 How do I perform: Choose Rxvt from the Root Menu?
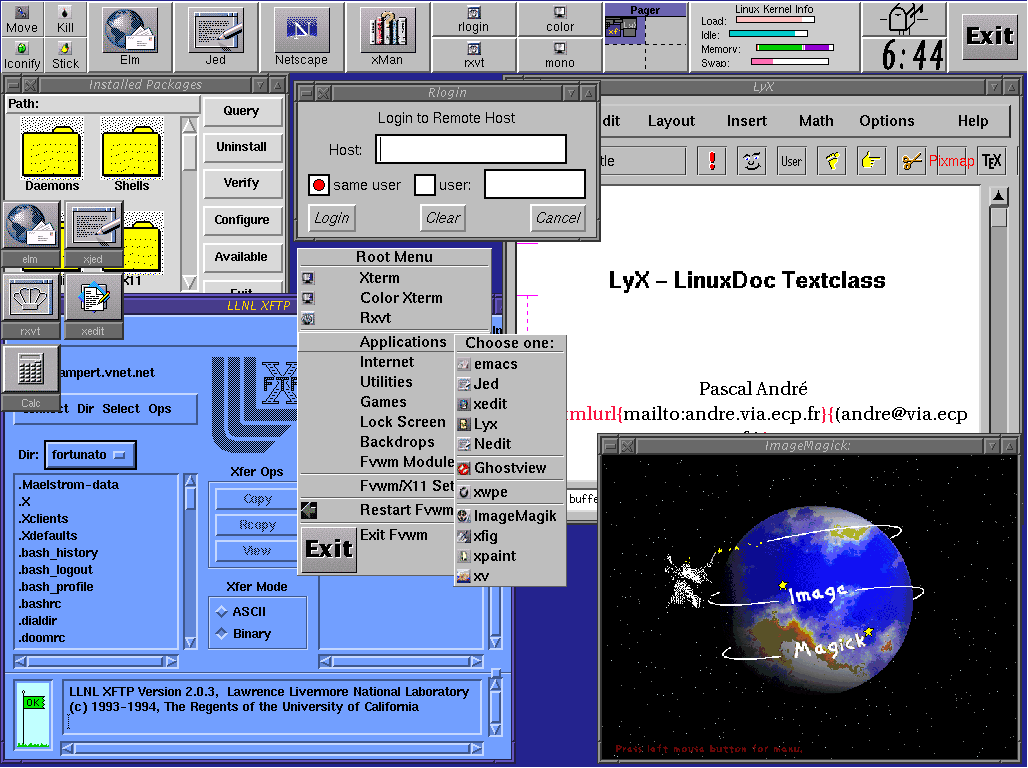395,318
